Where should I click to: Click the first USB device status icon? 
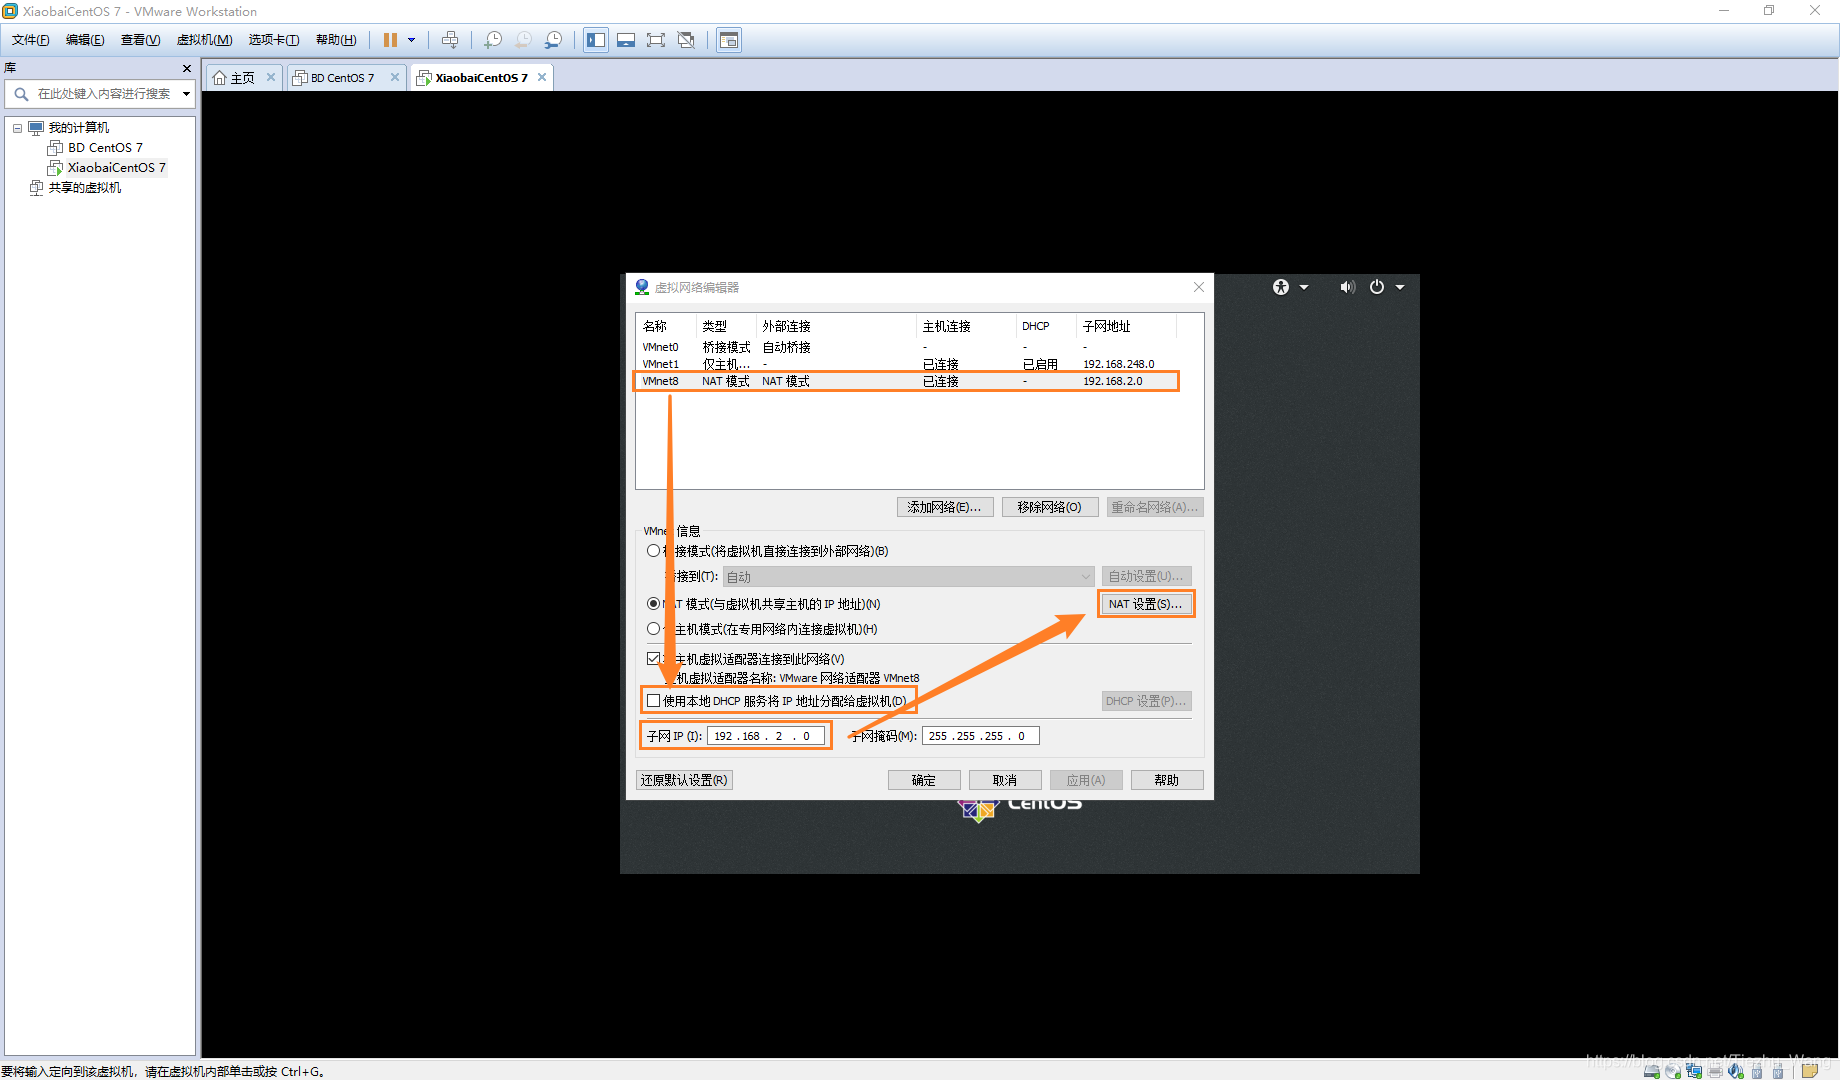click(1757, 1070)
